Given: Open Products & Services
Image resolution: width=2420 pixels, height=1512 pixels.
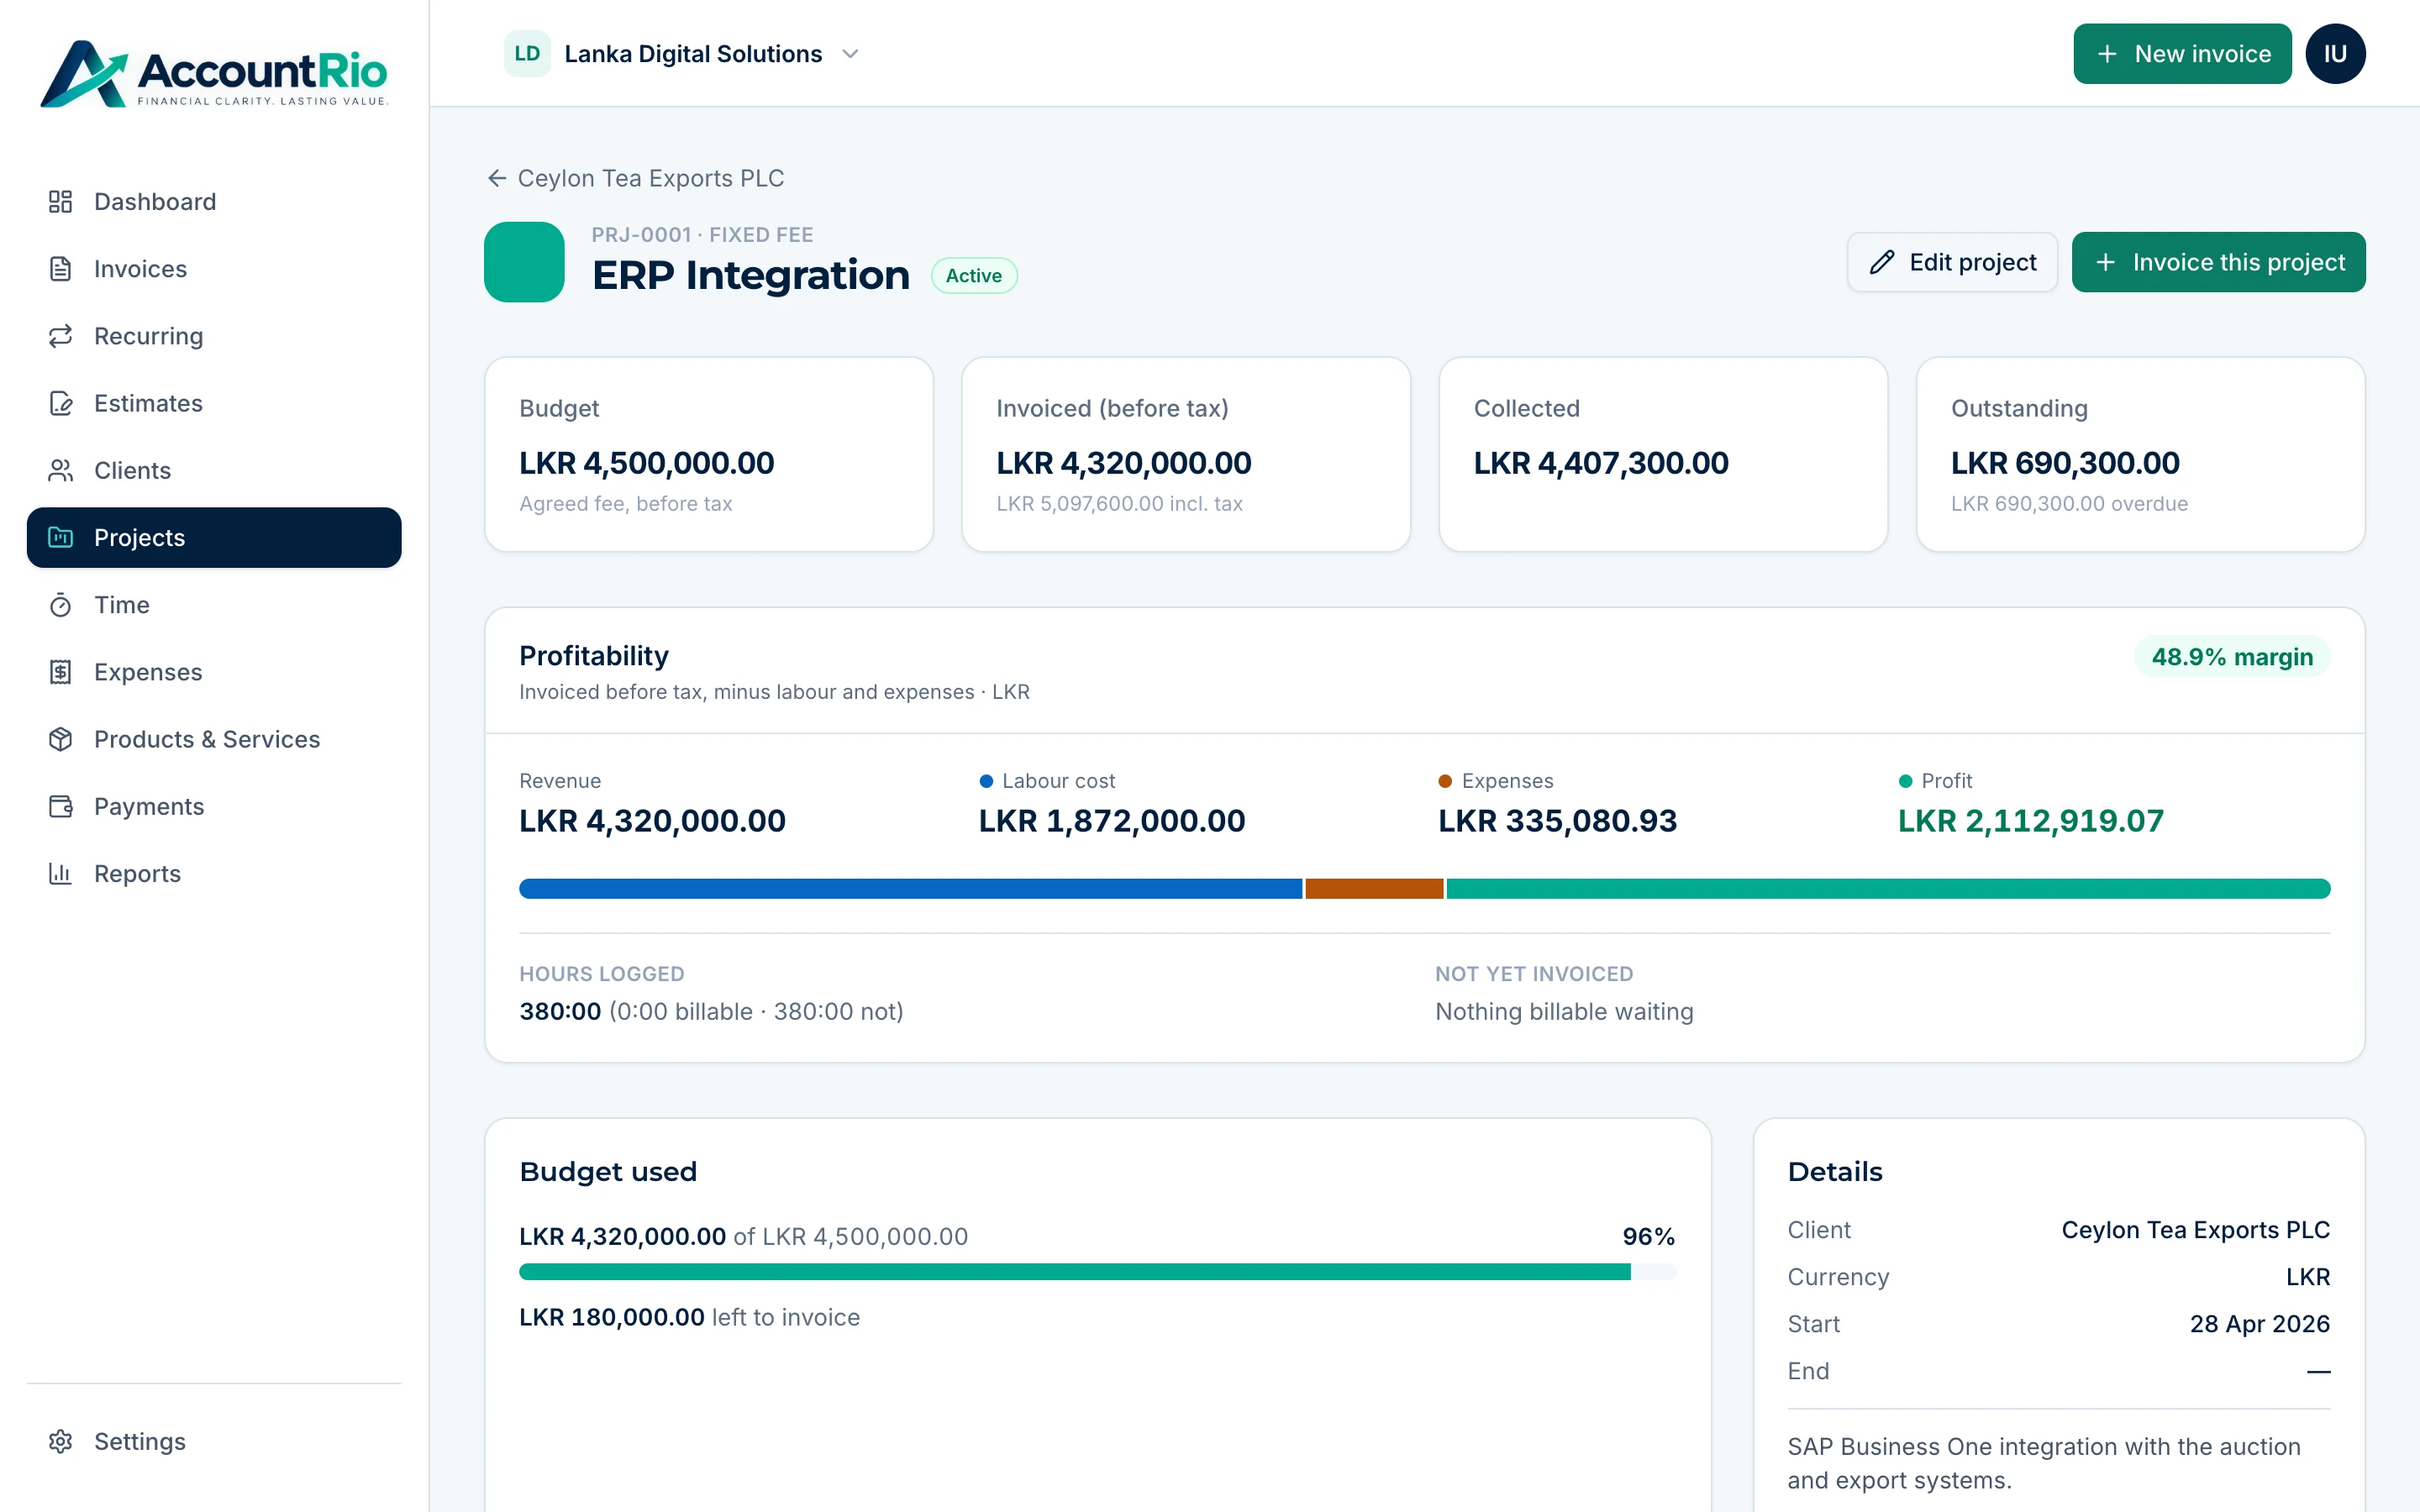Looking at the screenshot, I should pyautogui.click(x=214, y=739).
